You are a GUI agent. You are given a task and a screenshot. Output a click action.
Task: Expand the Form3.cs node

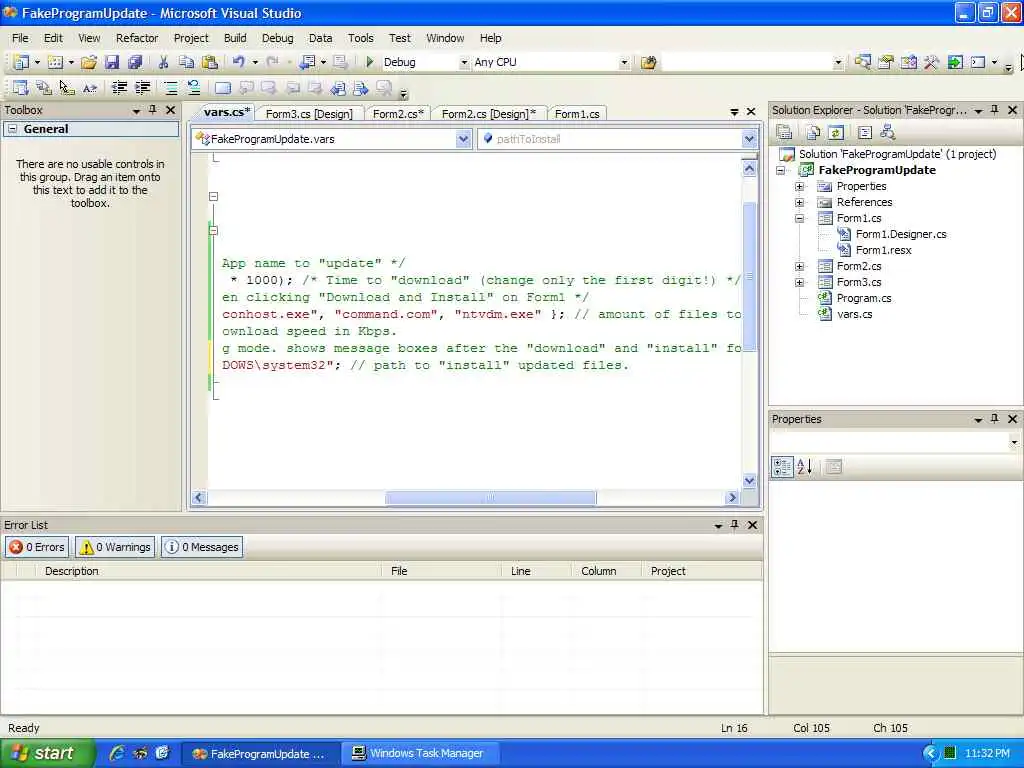[799, 282]
